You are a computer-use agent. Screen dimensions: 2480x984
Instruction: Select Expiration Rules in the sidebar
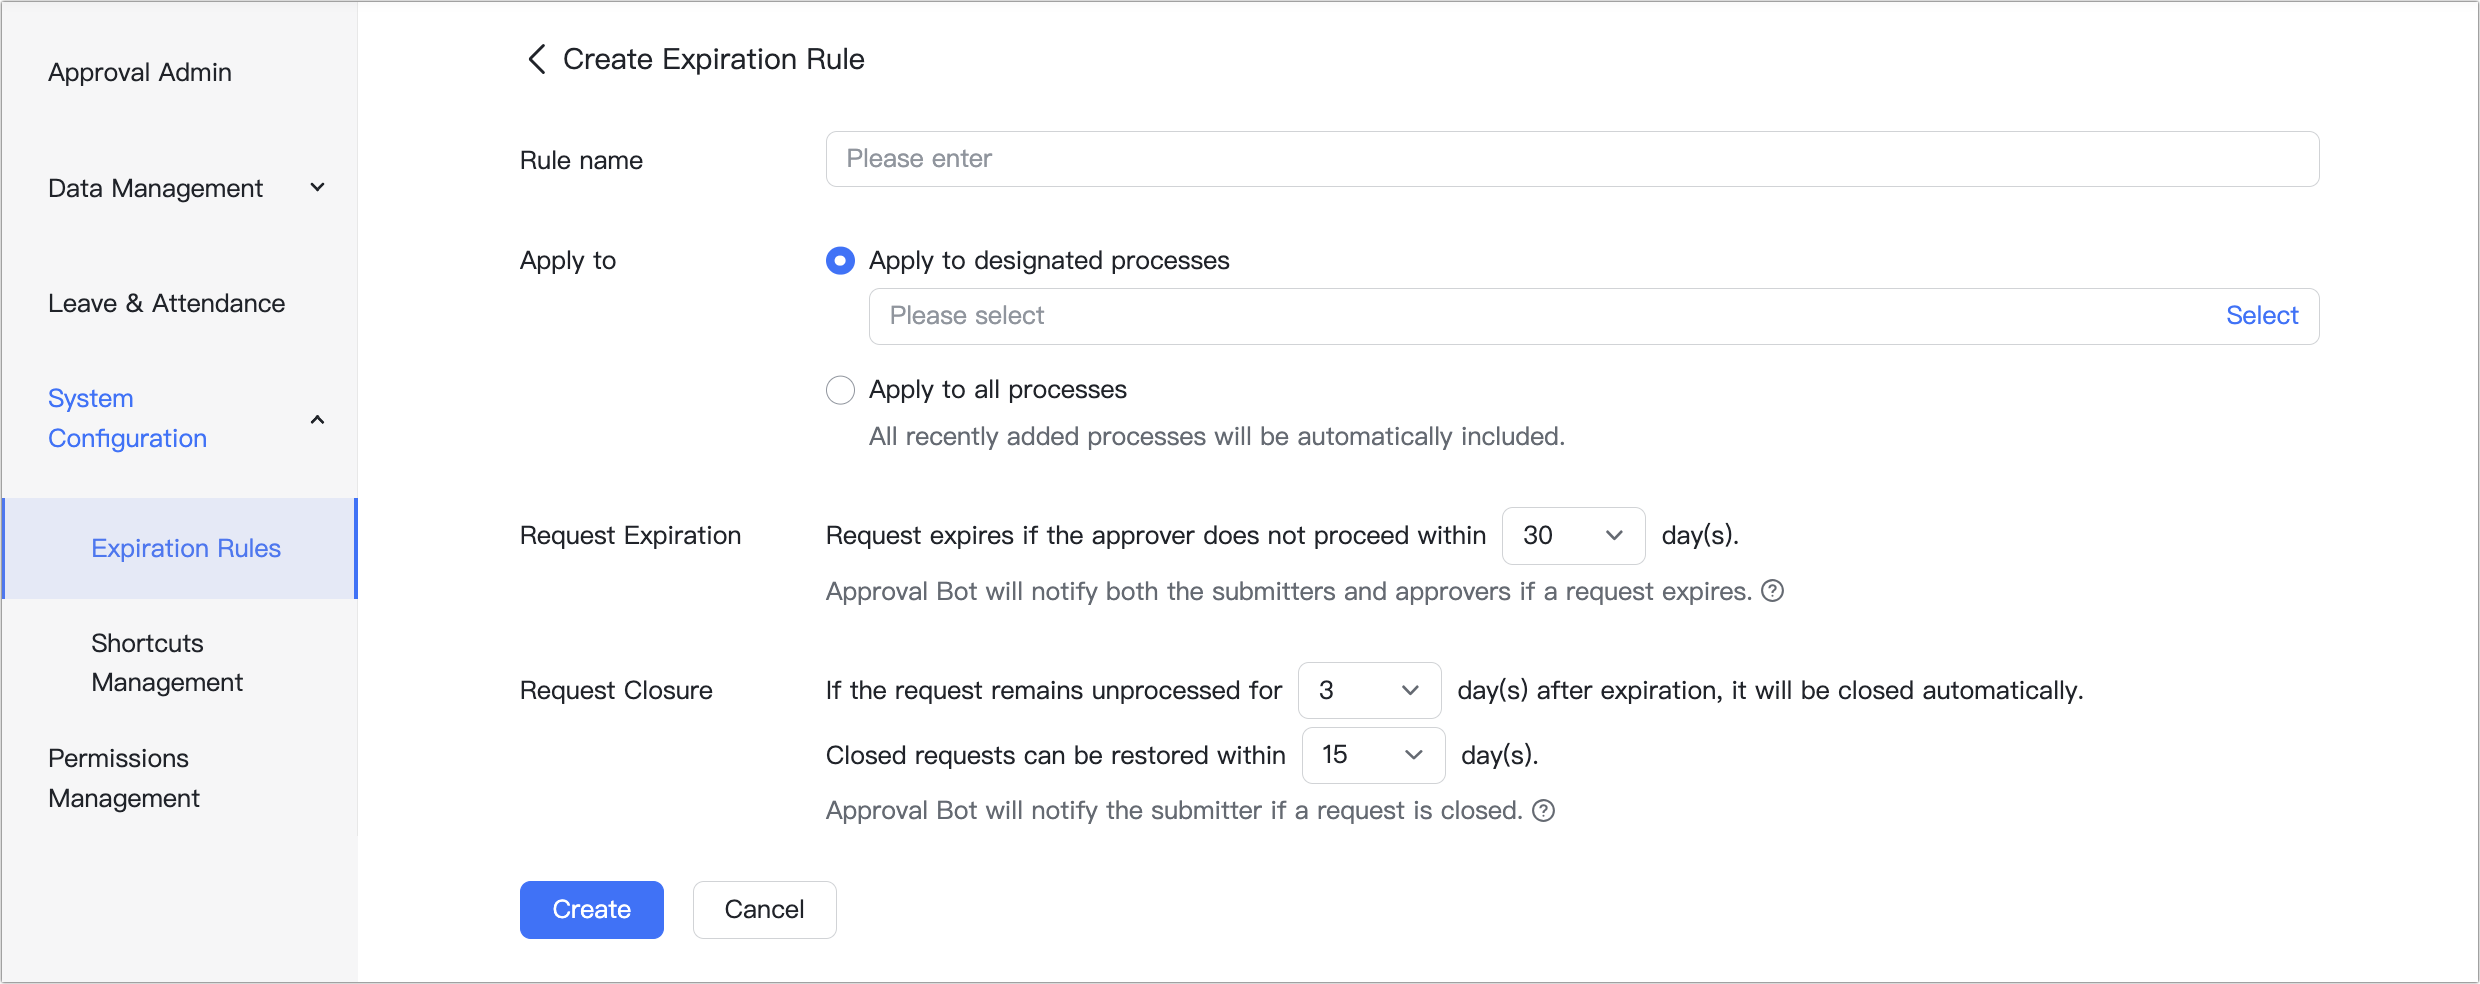tap(185, 548)
